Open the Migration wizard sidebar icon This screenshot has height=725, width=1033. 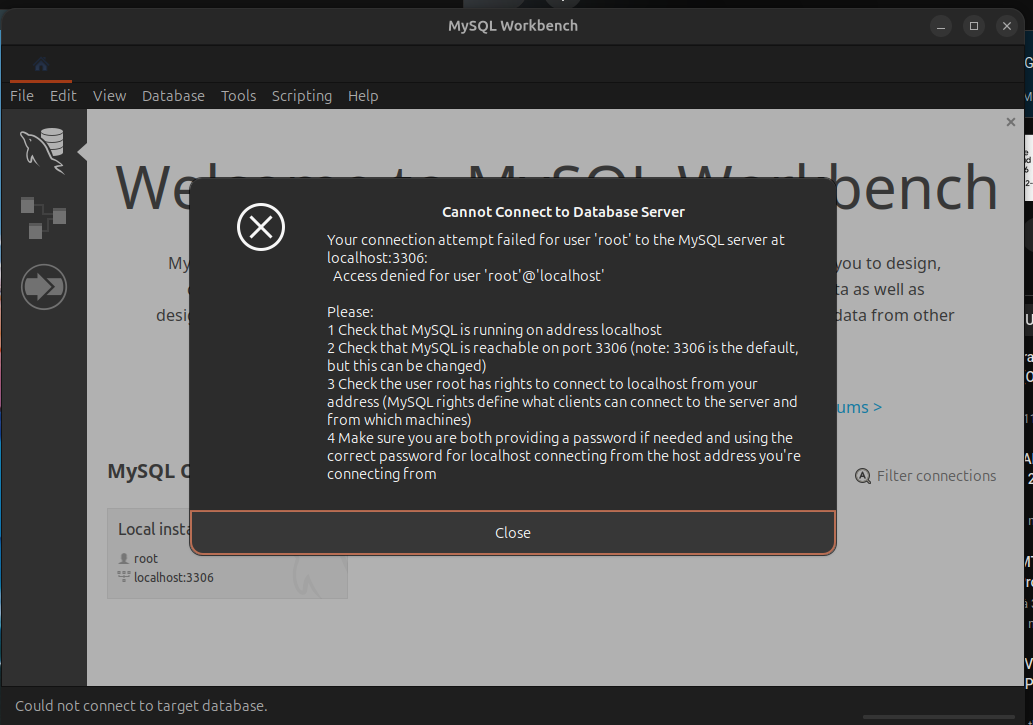(43, 287)
